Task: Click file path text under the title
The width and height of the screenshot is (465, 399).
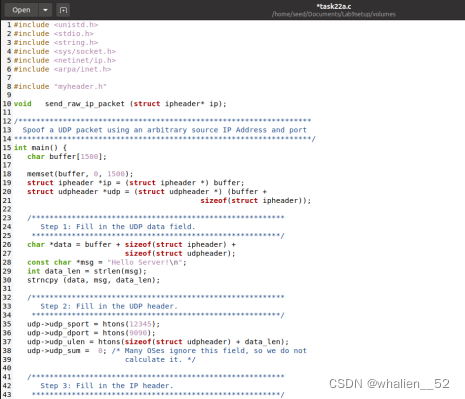Action: (334, 14)
